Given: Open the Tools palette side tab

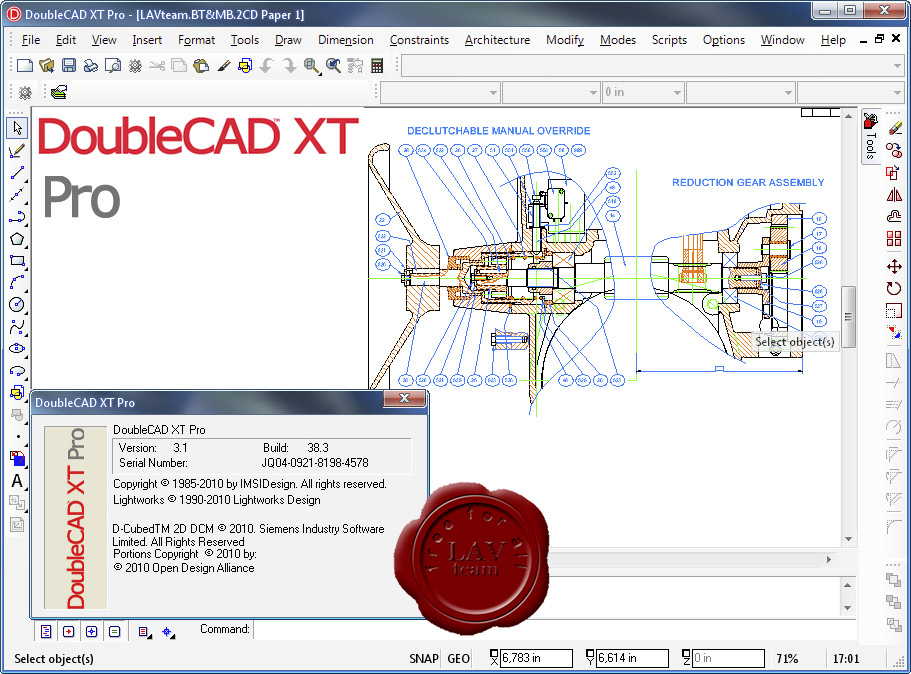Looking at the screenshot, I should pyautogui.click(x=870, y=137).
